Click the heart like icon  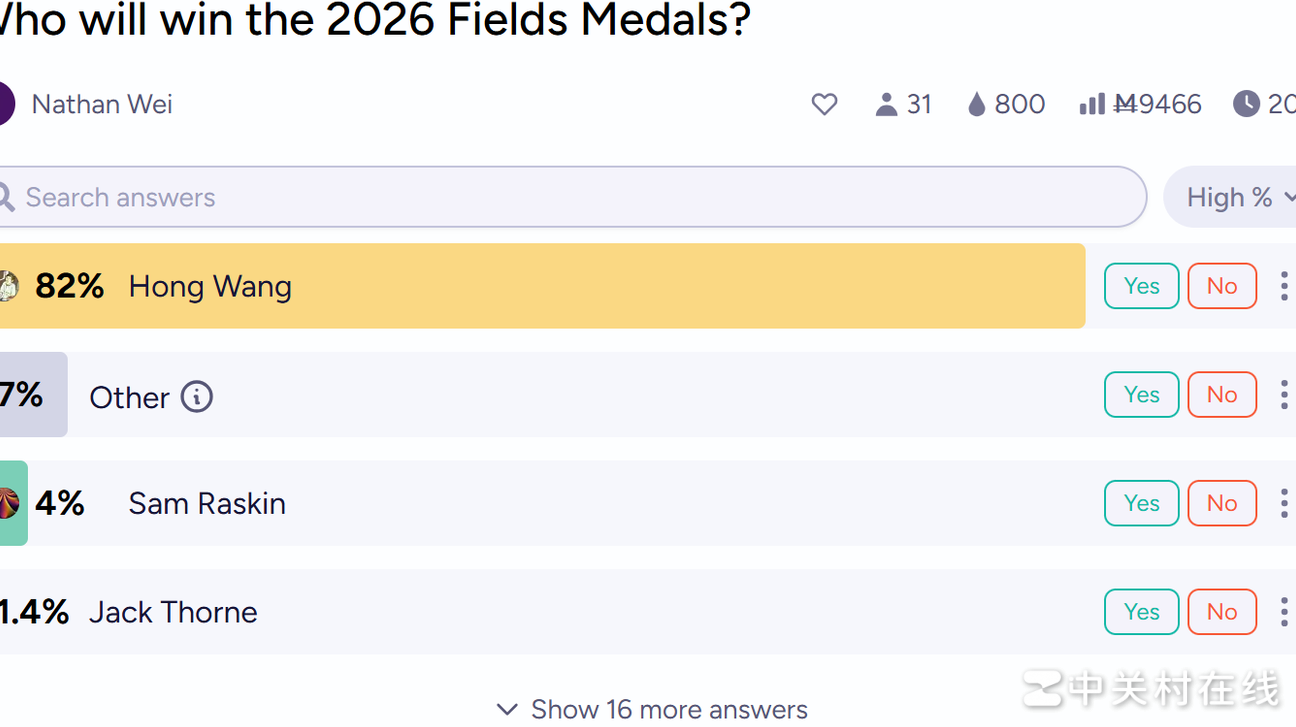(x=824, y=104)
